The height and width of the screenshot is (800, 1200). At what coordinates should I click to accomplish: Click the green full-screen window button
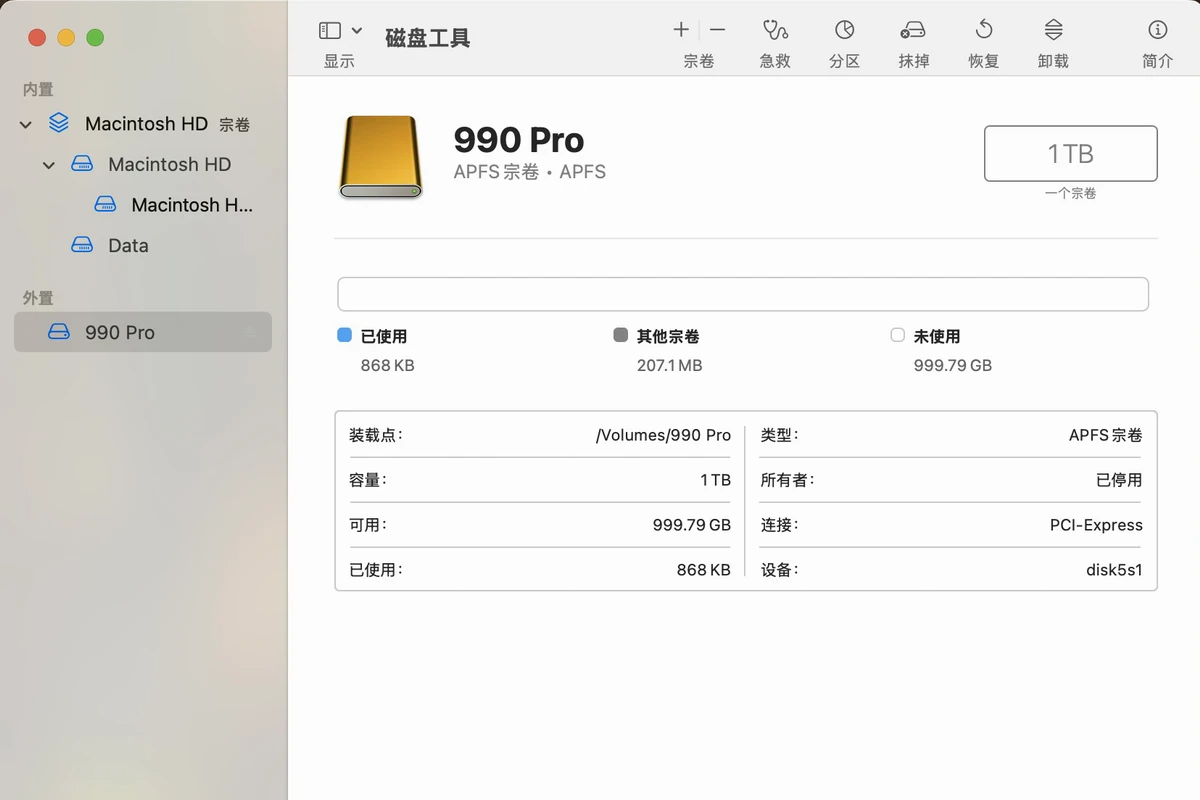tap(95, 38)
